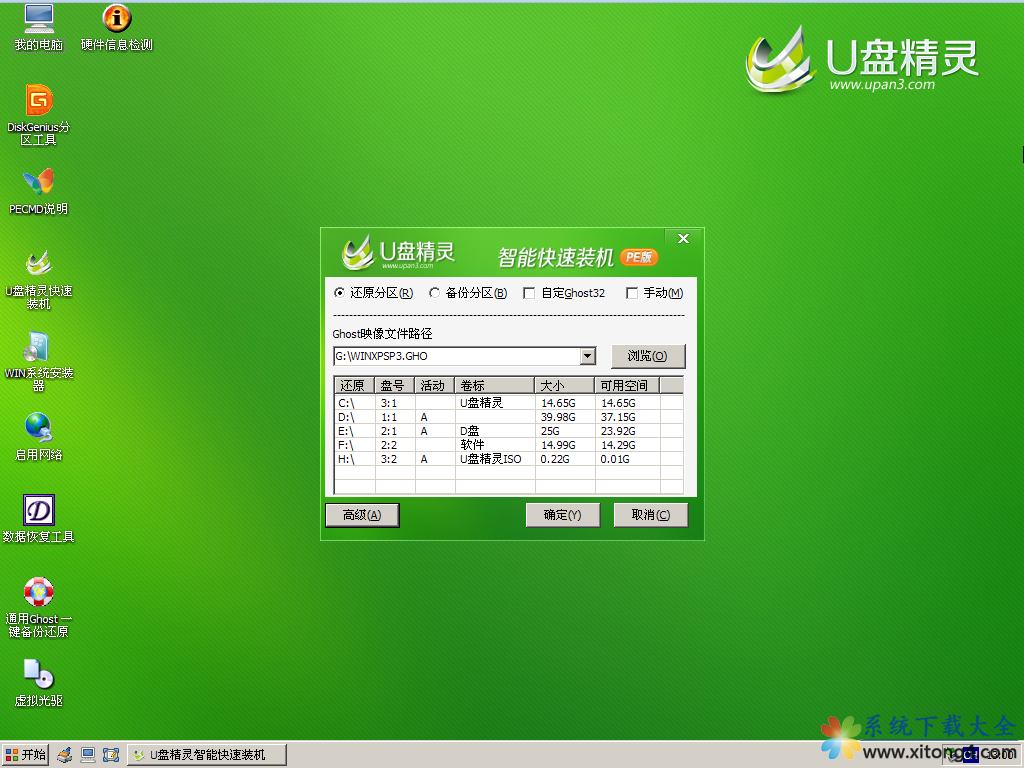This screenshot has width=1024, height=768.
Task: Select the C:\ partition row
Action: (509, 403)
